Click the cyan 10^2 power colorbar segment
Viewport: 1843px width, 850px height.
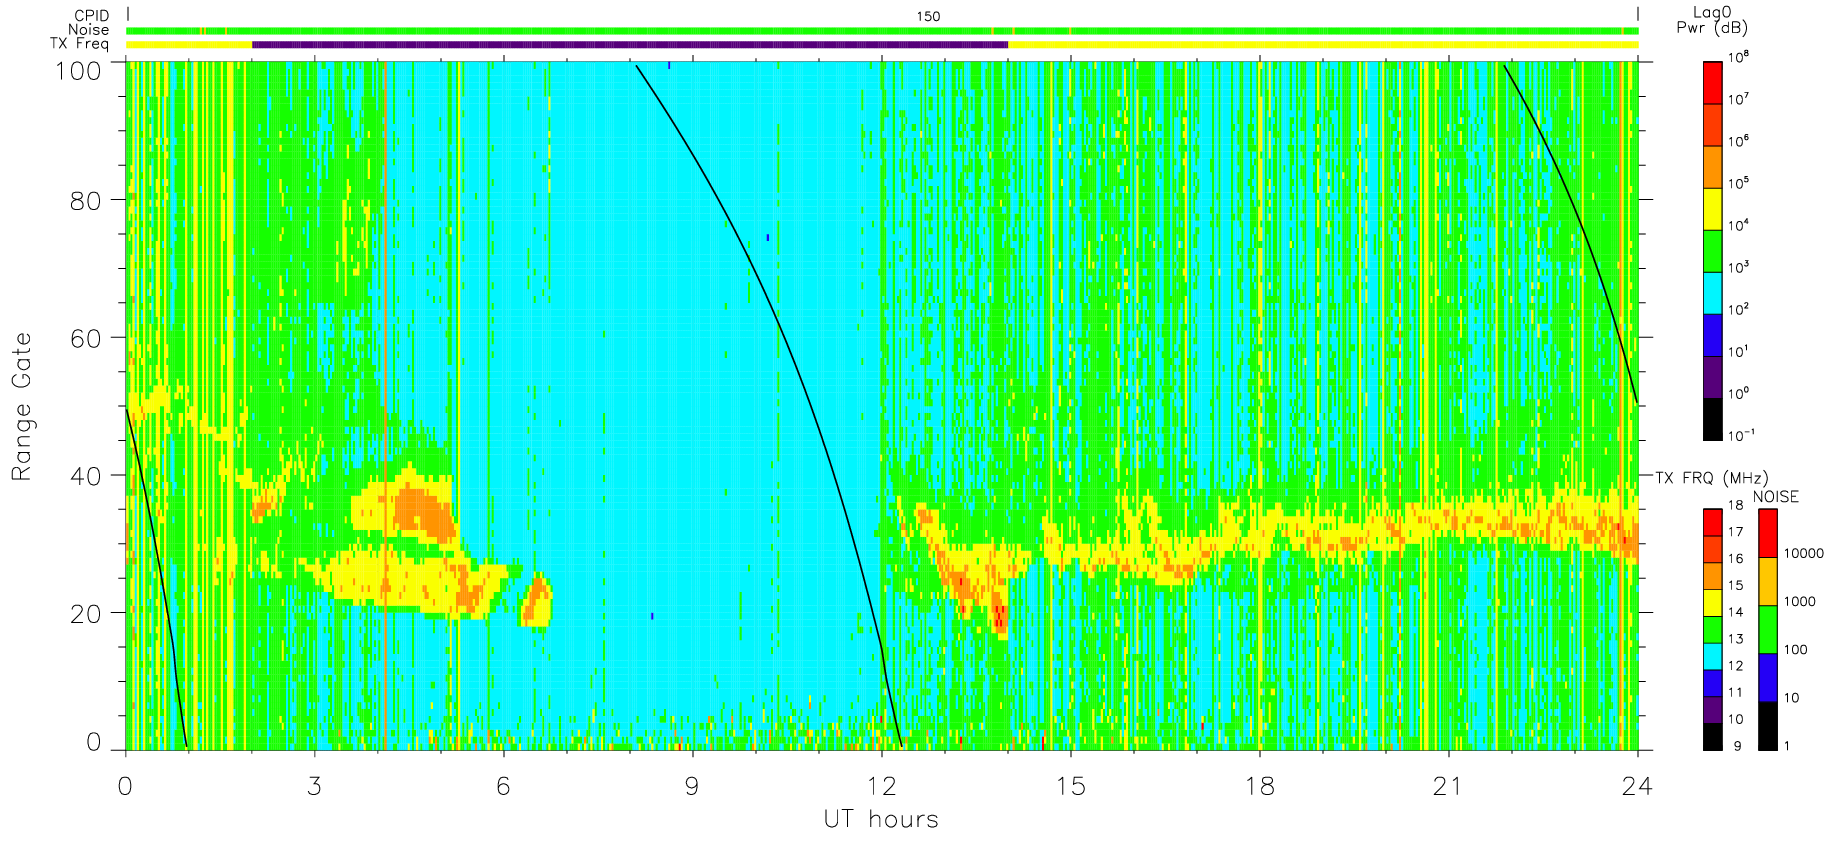[1712, 293]
